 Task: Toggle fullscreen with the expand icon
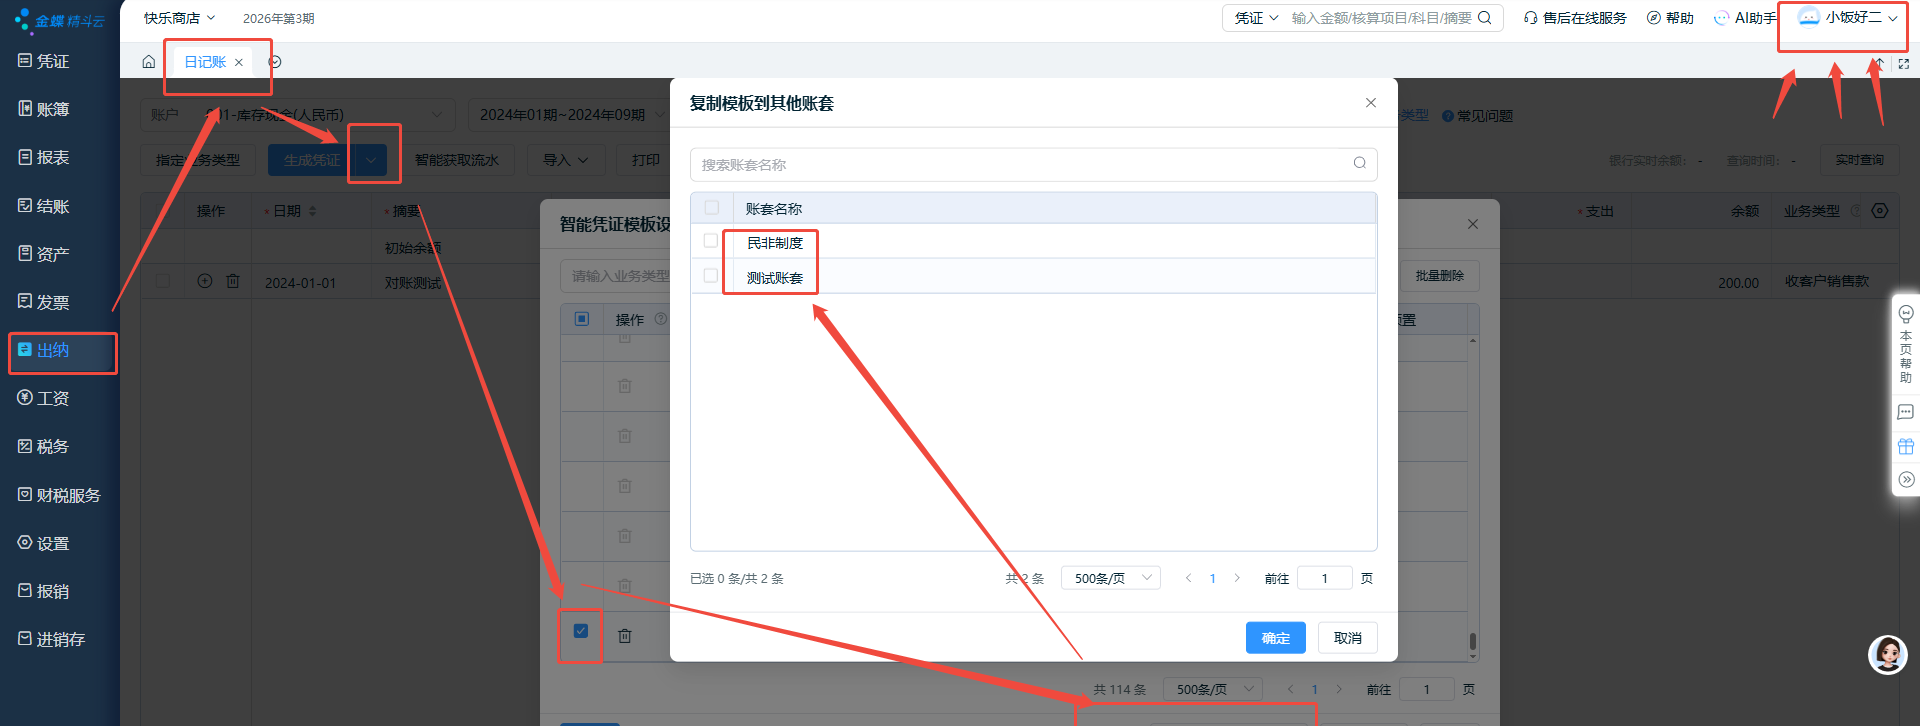pyautogui.click(x=1904, y=63)
